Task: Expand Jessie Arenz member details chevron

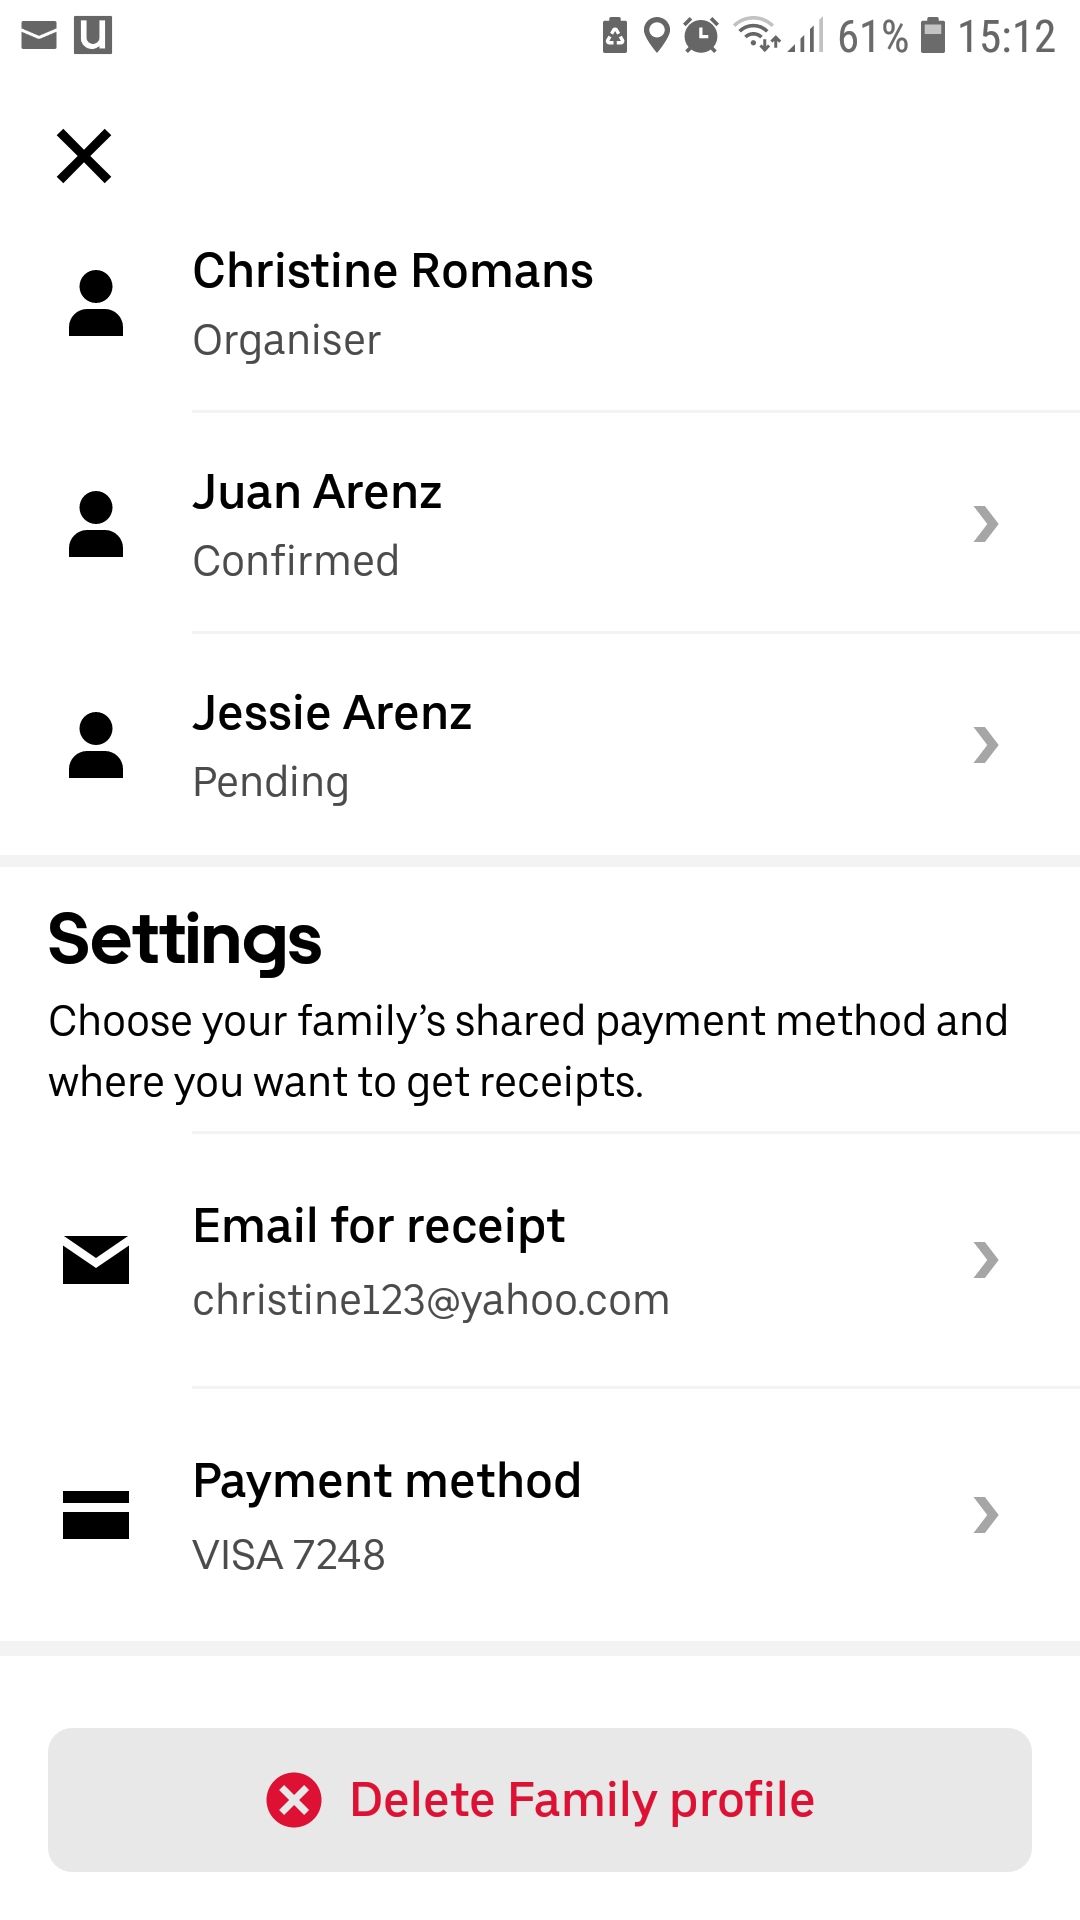Action: 986,745
